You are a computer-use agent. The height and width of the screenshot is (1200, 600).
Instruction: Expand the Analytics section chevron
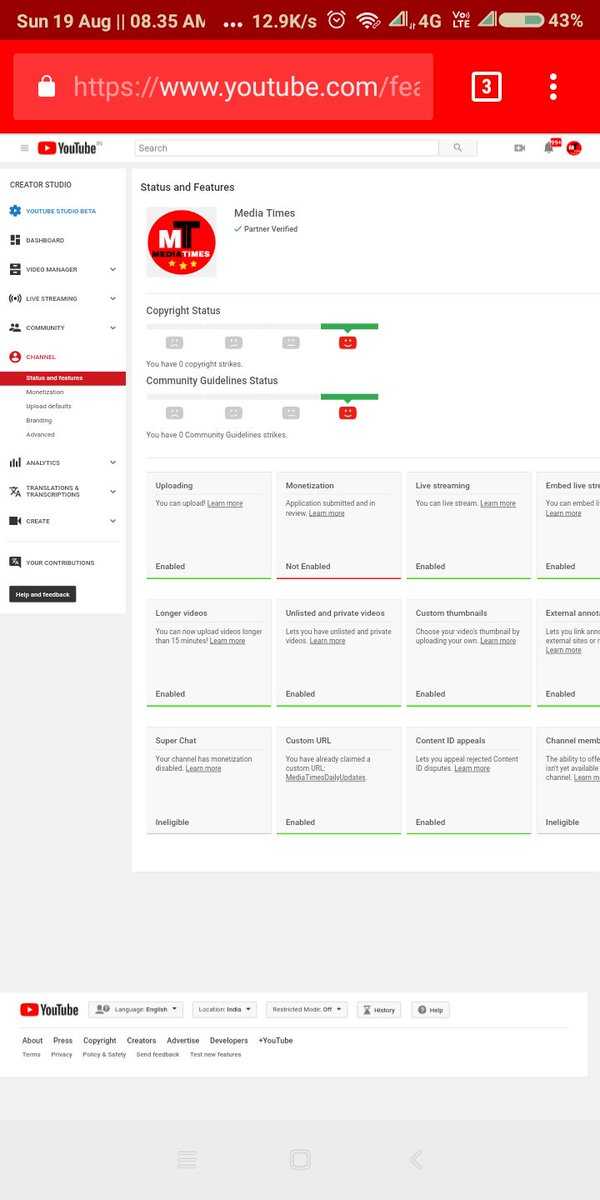pyautogui.click(x=113, y=462)
